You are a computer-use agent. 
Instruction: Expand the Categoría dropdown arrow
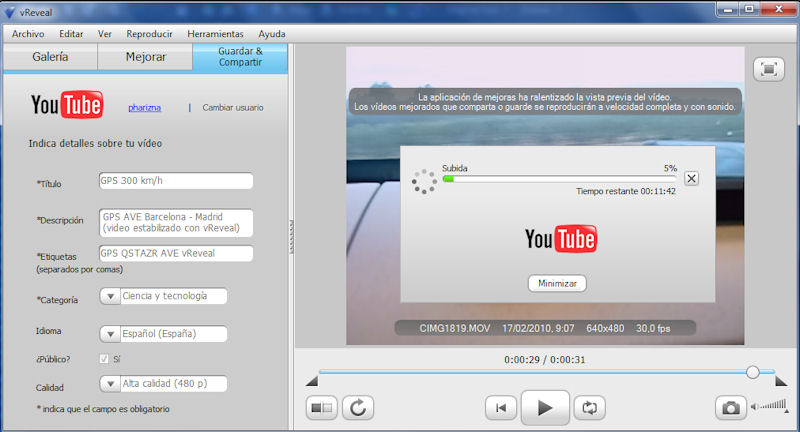click(110, 296)
